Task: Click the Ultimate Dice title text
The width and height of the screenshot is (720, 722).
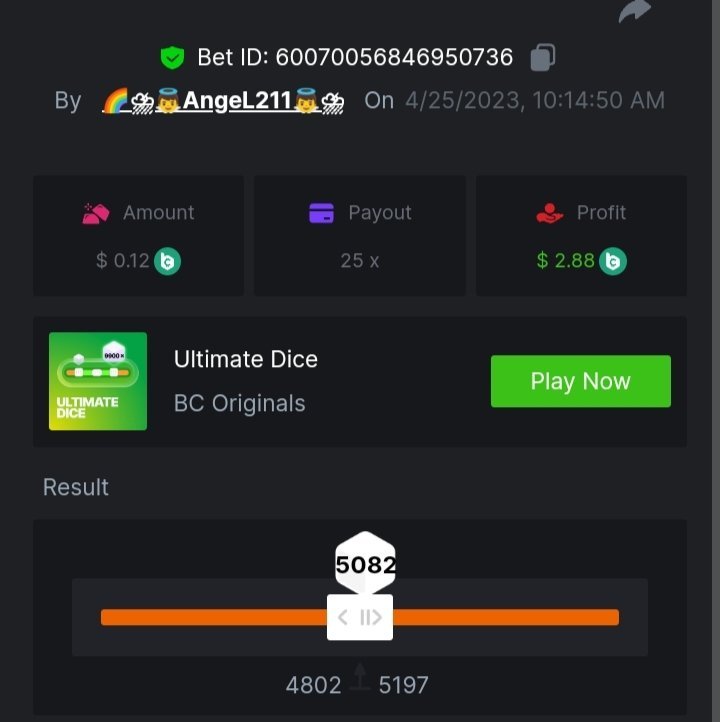Action: pyautogui.click(x=246, y=359)
